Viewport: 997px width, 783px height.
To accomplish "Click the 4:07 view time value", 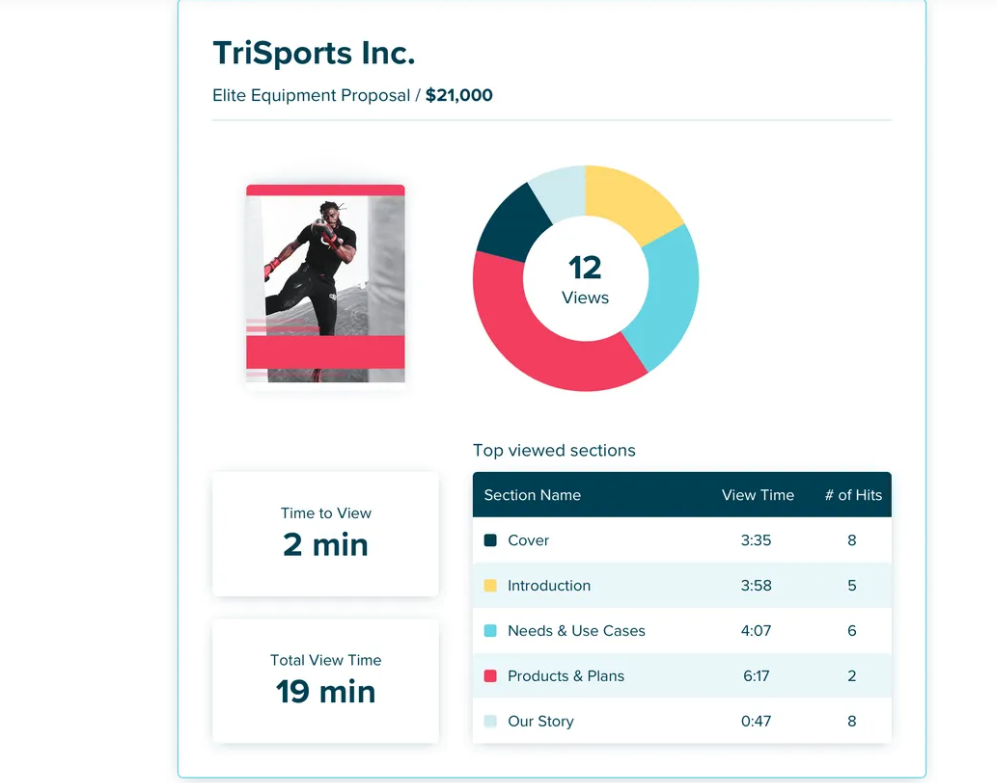I will (x=756, y=630).
